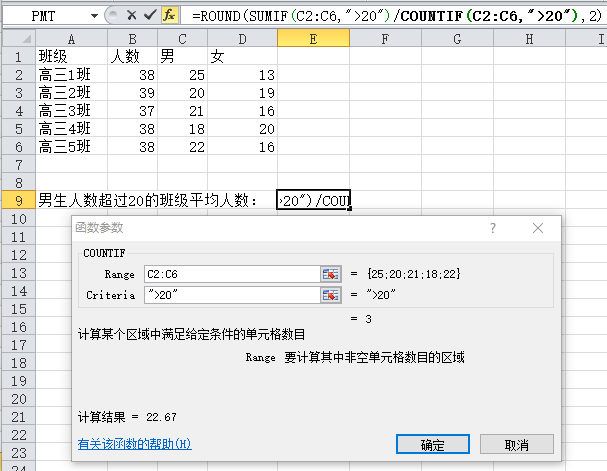The height and width of the screenshot is (471, 607).
Task: Select highlighted column E header
Action: [x=313, y=39]
